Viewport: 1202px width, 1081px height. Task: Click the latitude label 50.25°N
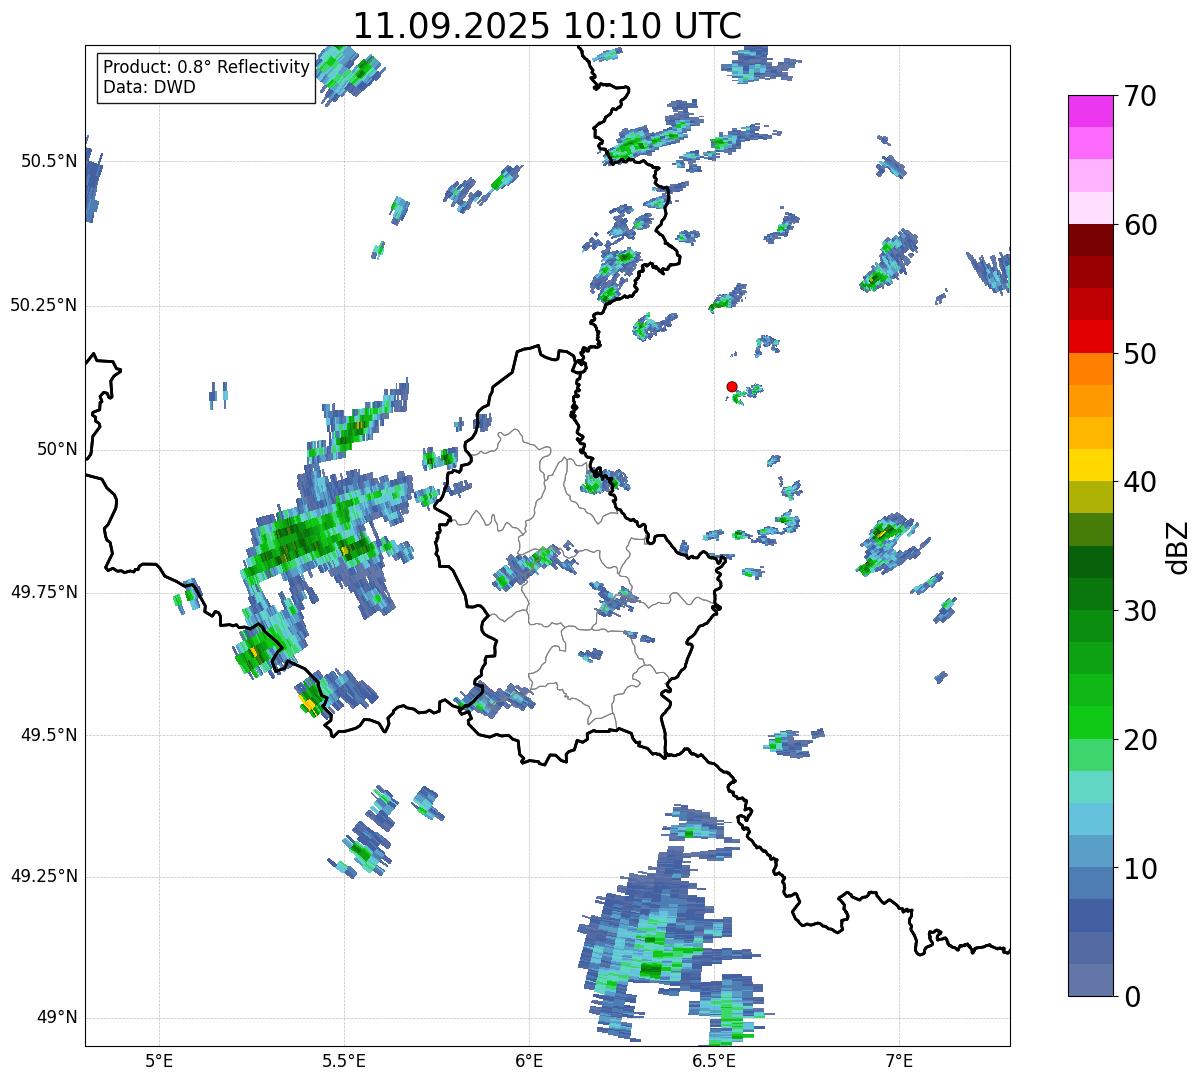(x=44, y=305)
